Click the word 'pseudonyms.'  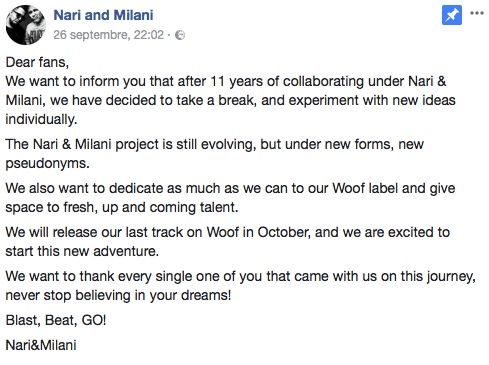pyautogui.click(x=47, y=163)
